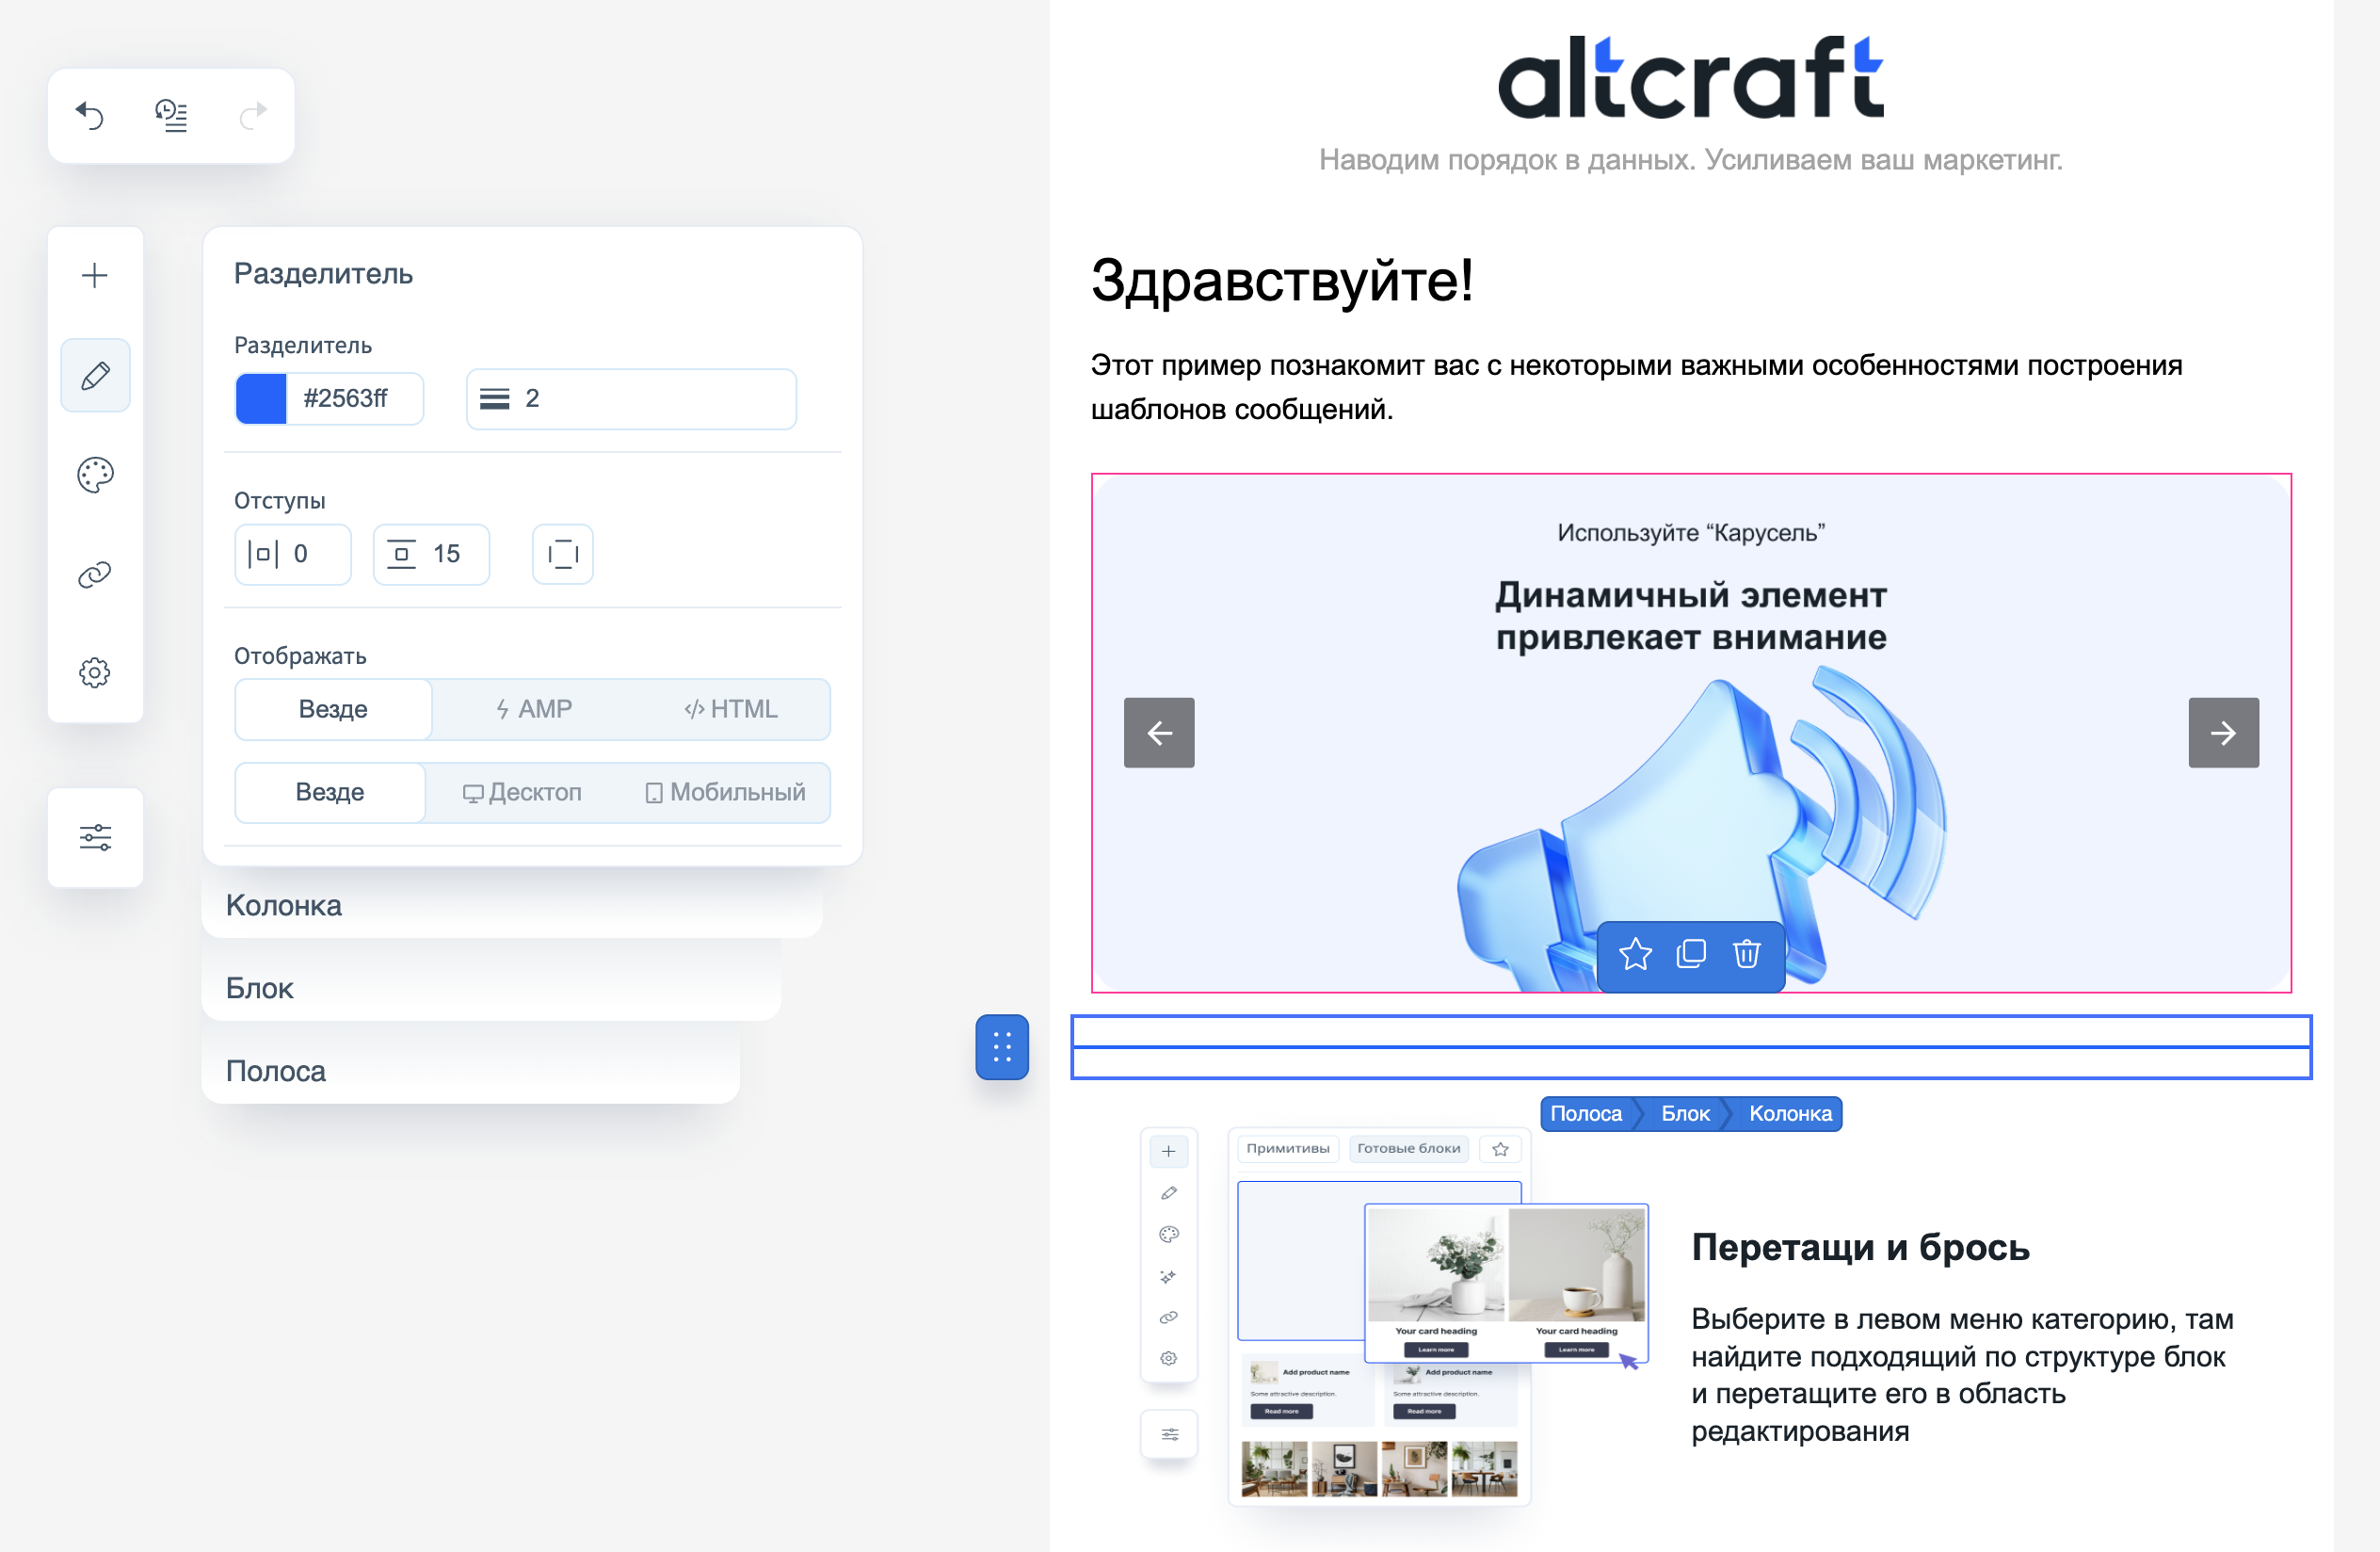The height and width of the screenshot is (1552, 2380).
Task: Select AMP display mode
Action: [x=533, y=709]
